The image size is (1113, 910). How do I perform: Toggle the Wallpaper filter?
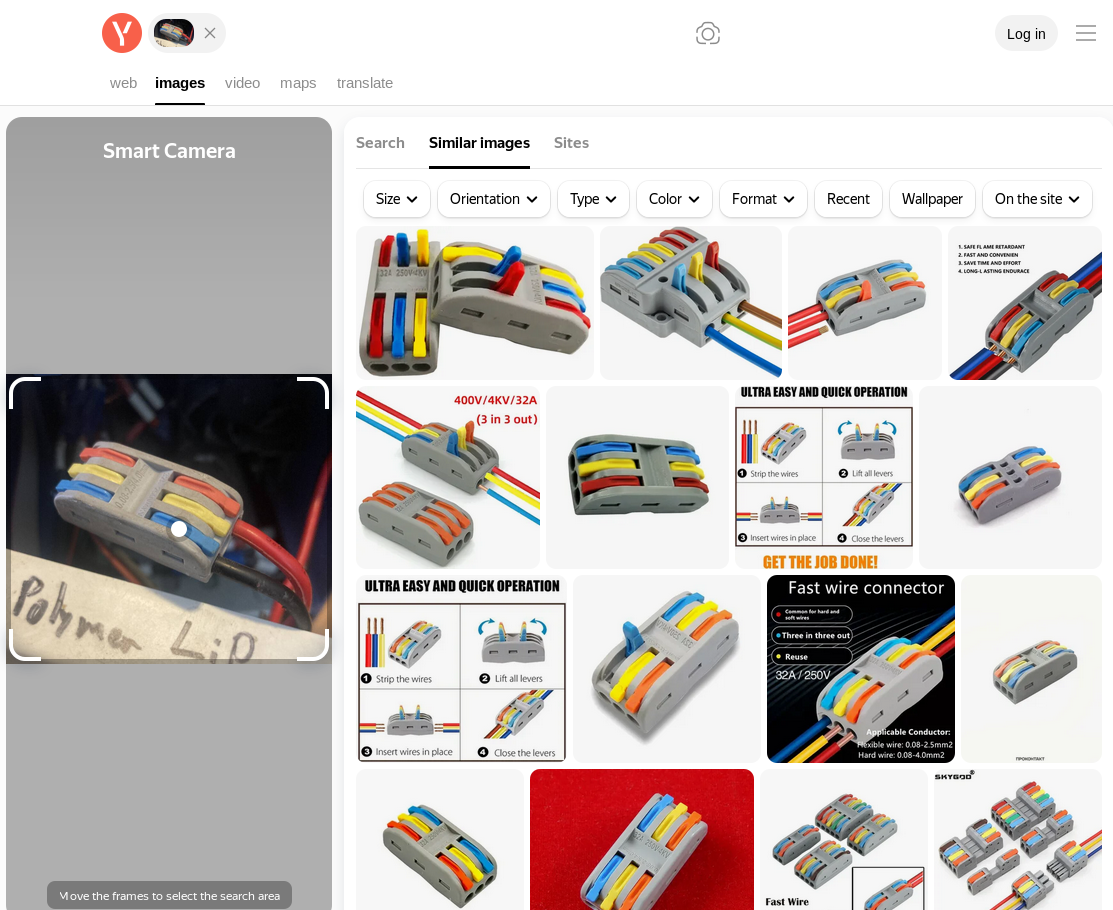(x=932, y=199)
